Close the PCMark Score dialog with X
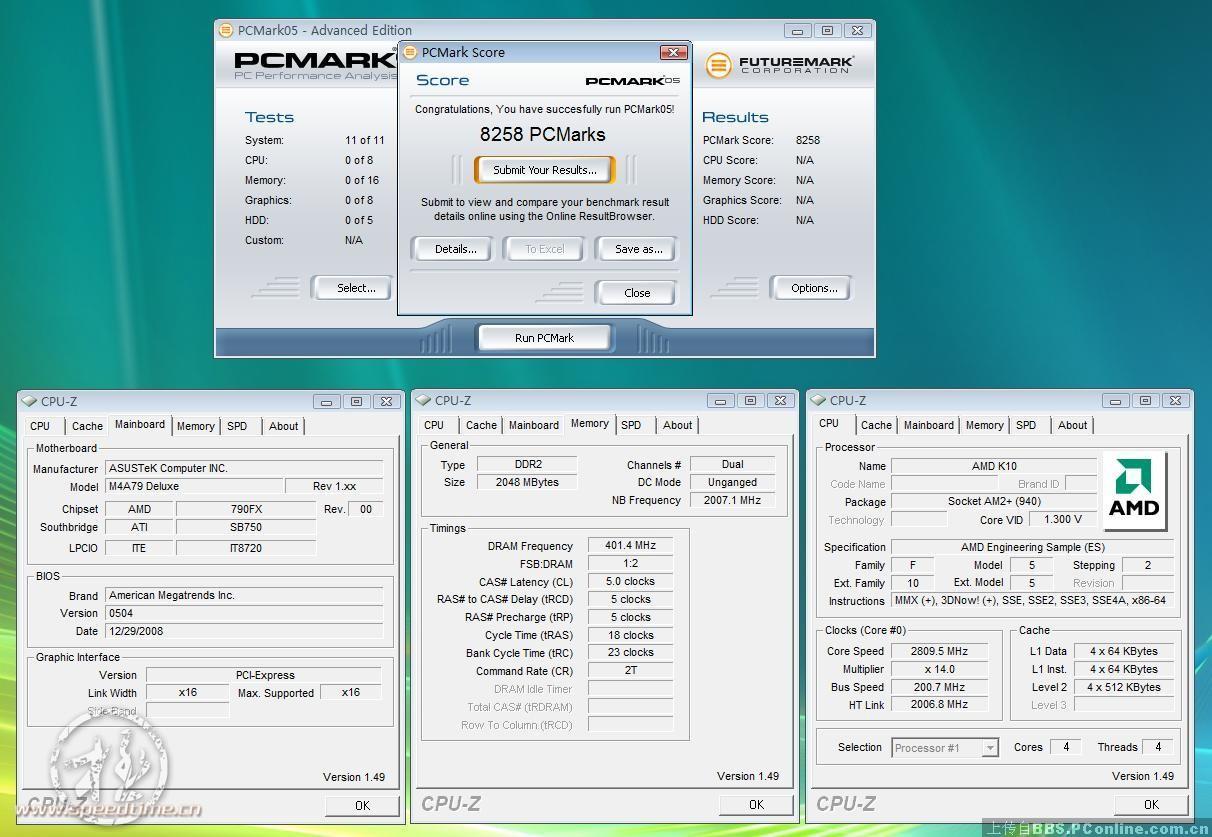Screen dimensions: 1212x837 [x=673, y=52]
